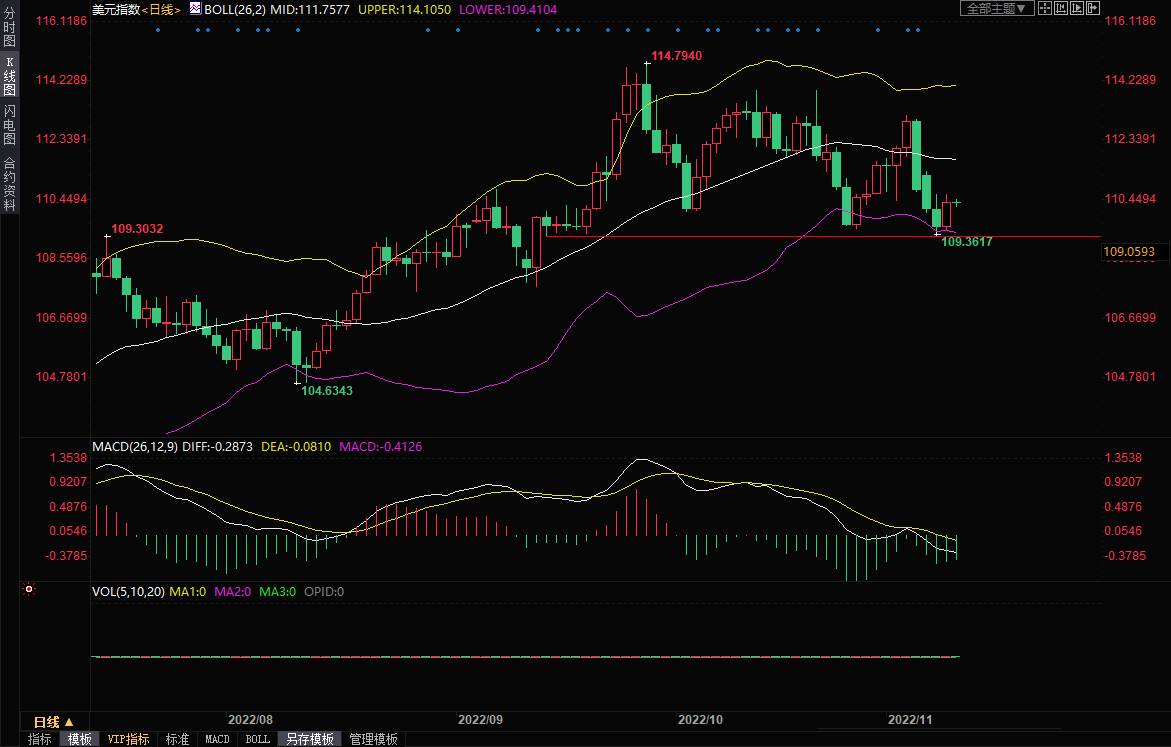Screen dimensions: 1171x747
Task: Click 管理模板 button
Action: click(x=373, y=739)
